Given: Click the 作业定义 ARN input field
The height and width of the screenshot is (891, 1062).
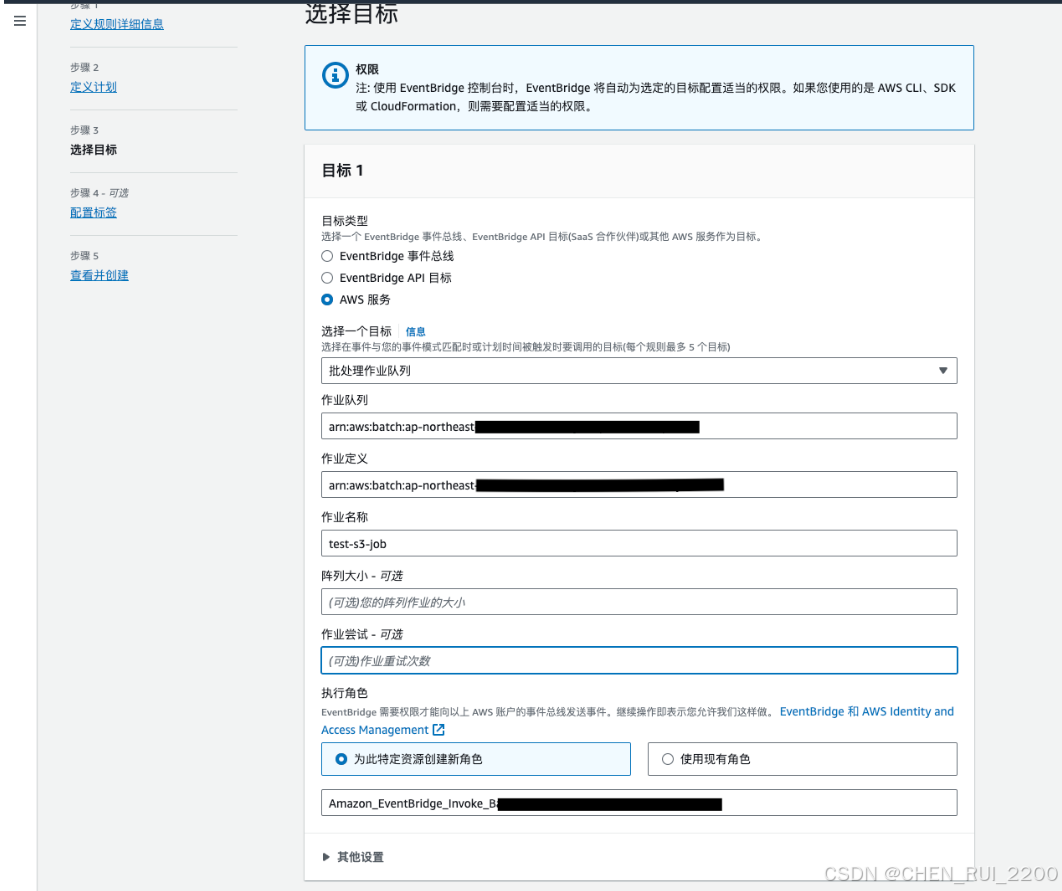Looking at the screenshot, I should [x=639, y=485].
